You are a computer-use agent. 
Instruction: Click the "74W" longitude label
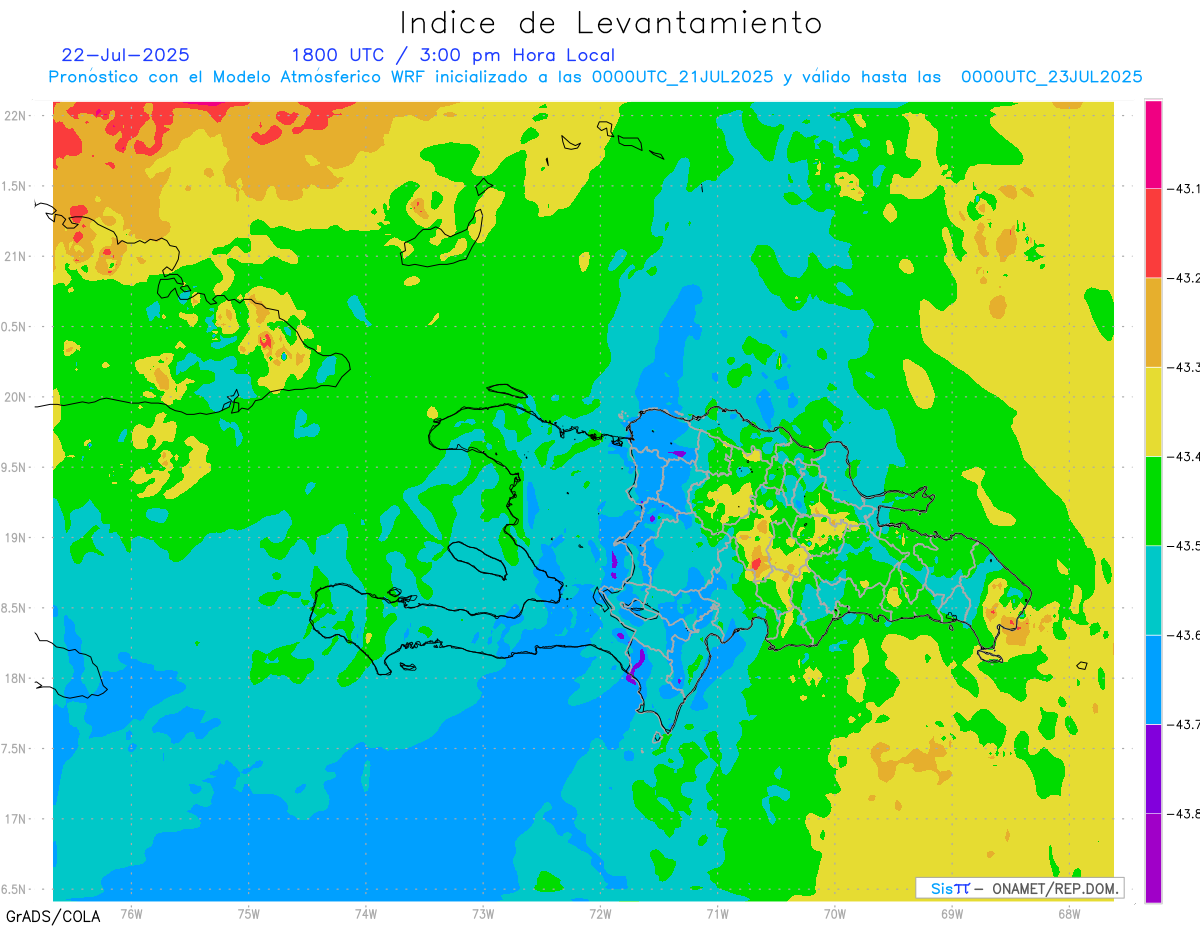coord(366,912)
